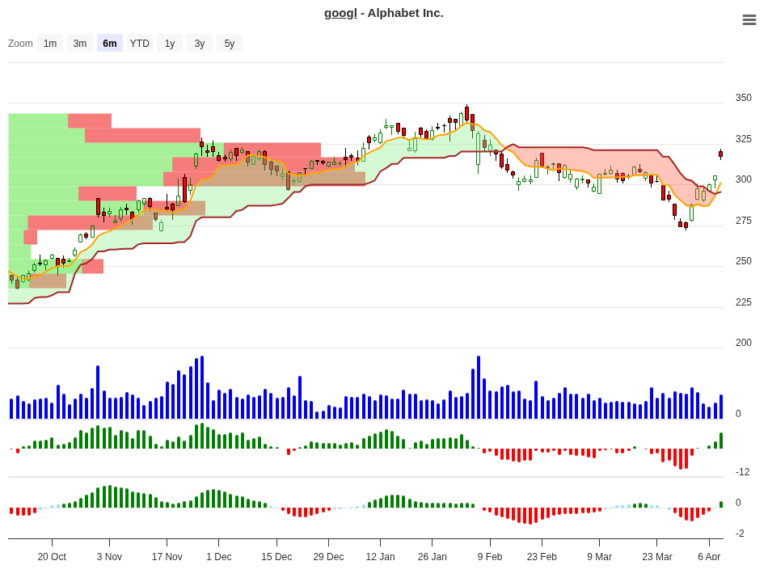Click the 29 Dec date label
Screen dimensions: 768x582
(x=328, y=557)
